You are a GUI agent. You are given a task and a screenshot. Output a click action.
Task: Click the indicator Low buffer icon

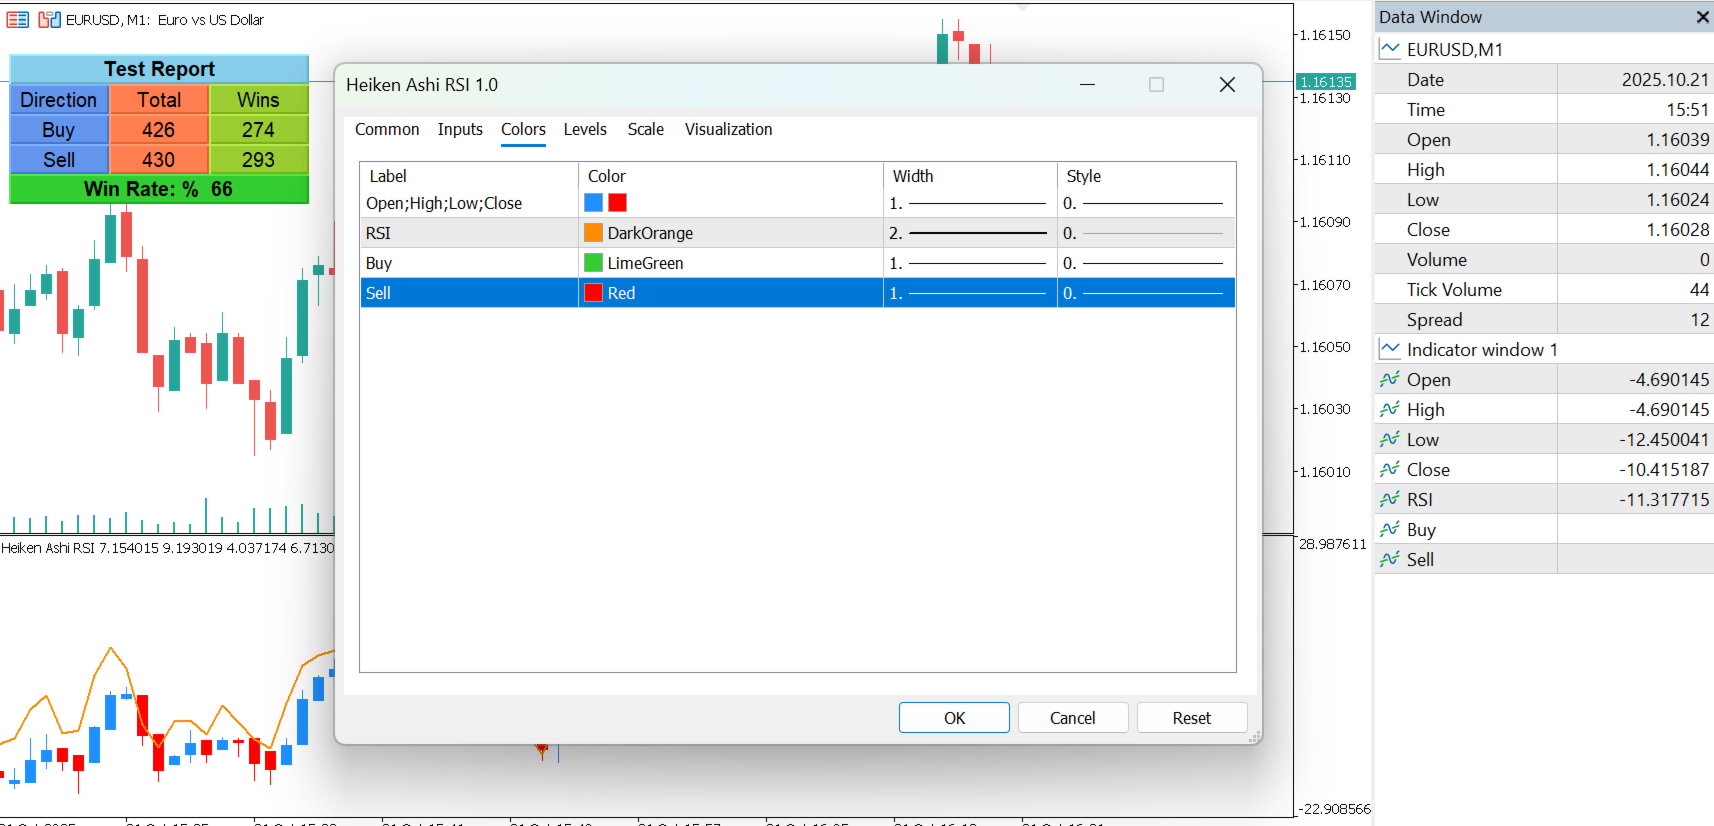[x=1390, y=439]
